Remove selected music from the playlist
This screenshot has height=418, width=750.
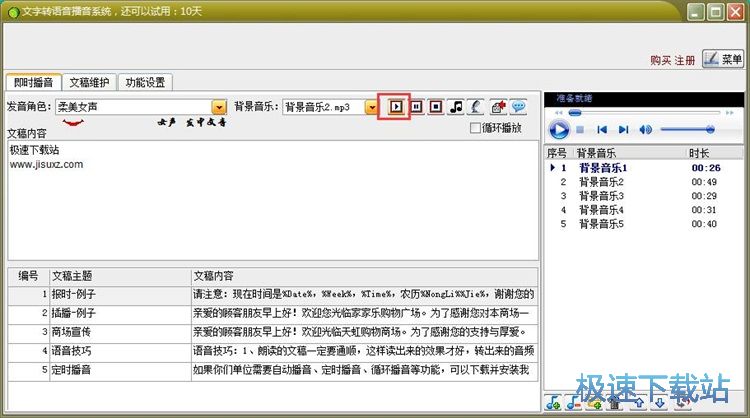tap(574, 403)
